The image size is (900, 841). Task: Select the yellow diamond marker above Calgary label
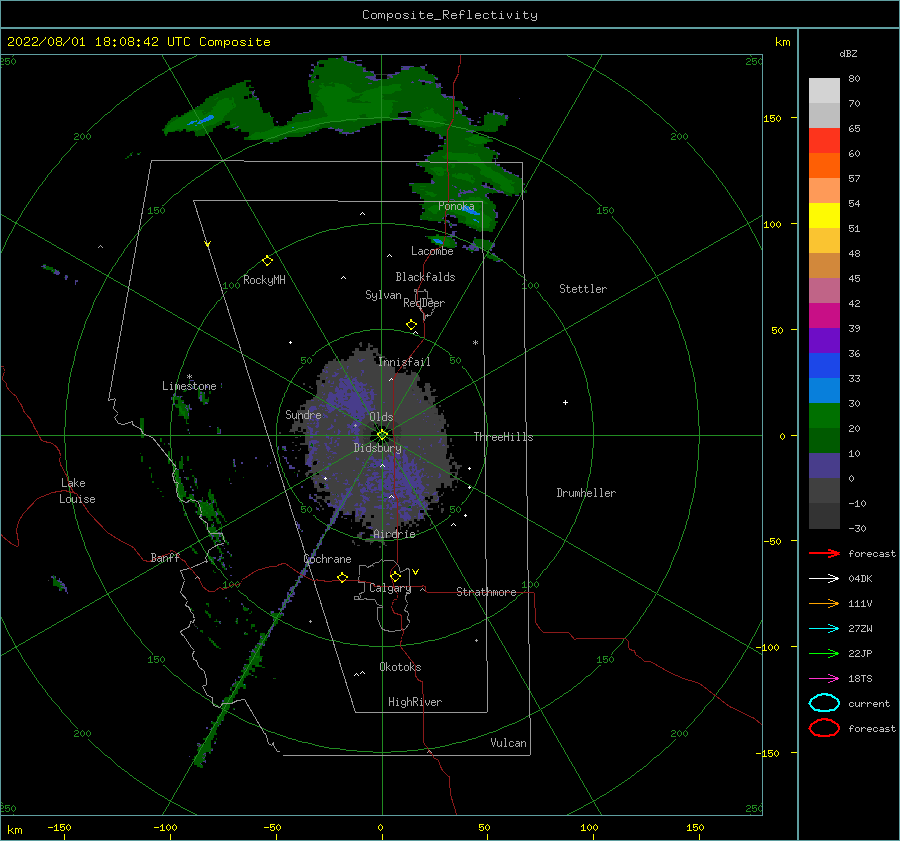[x=395, y=576]
